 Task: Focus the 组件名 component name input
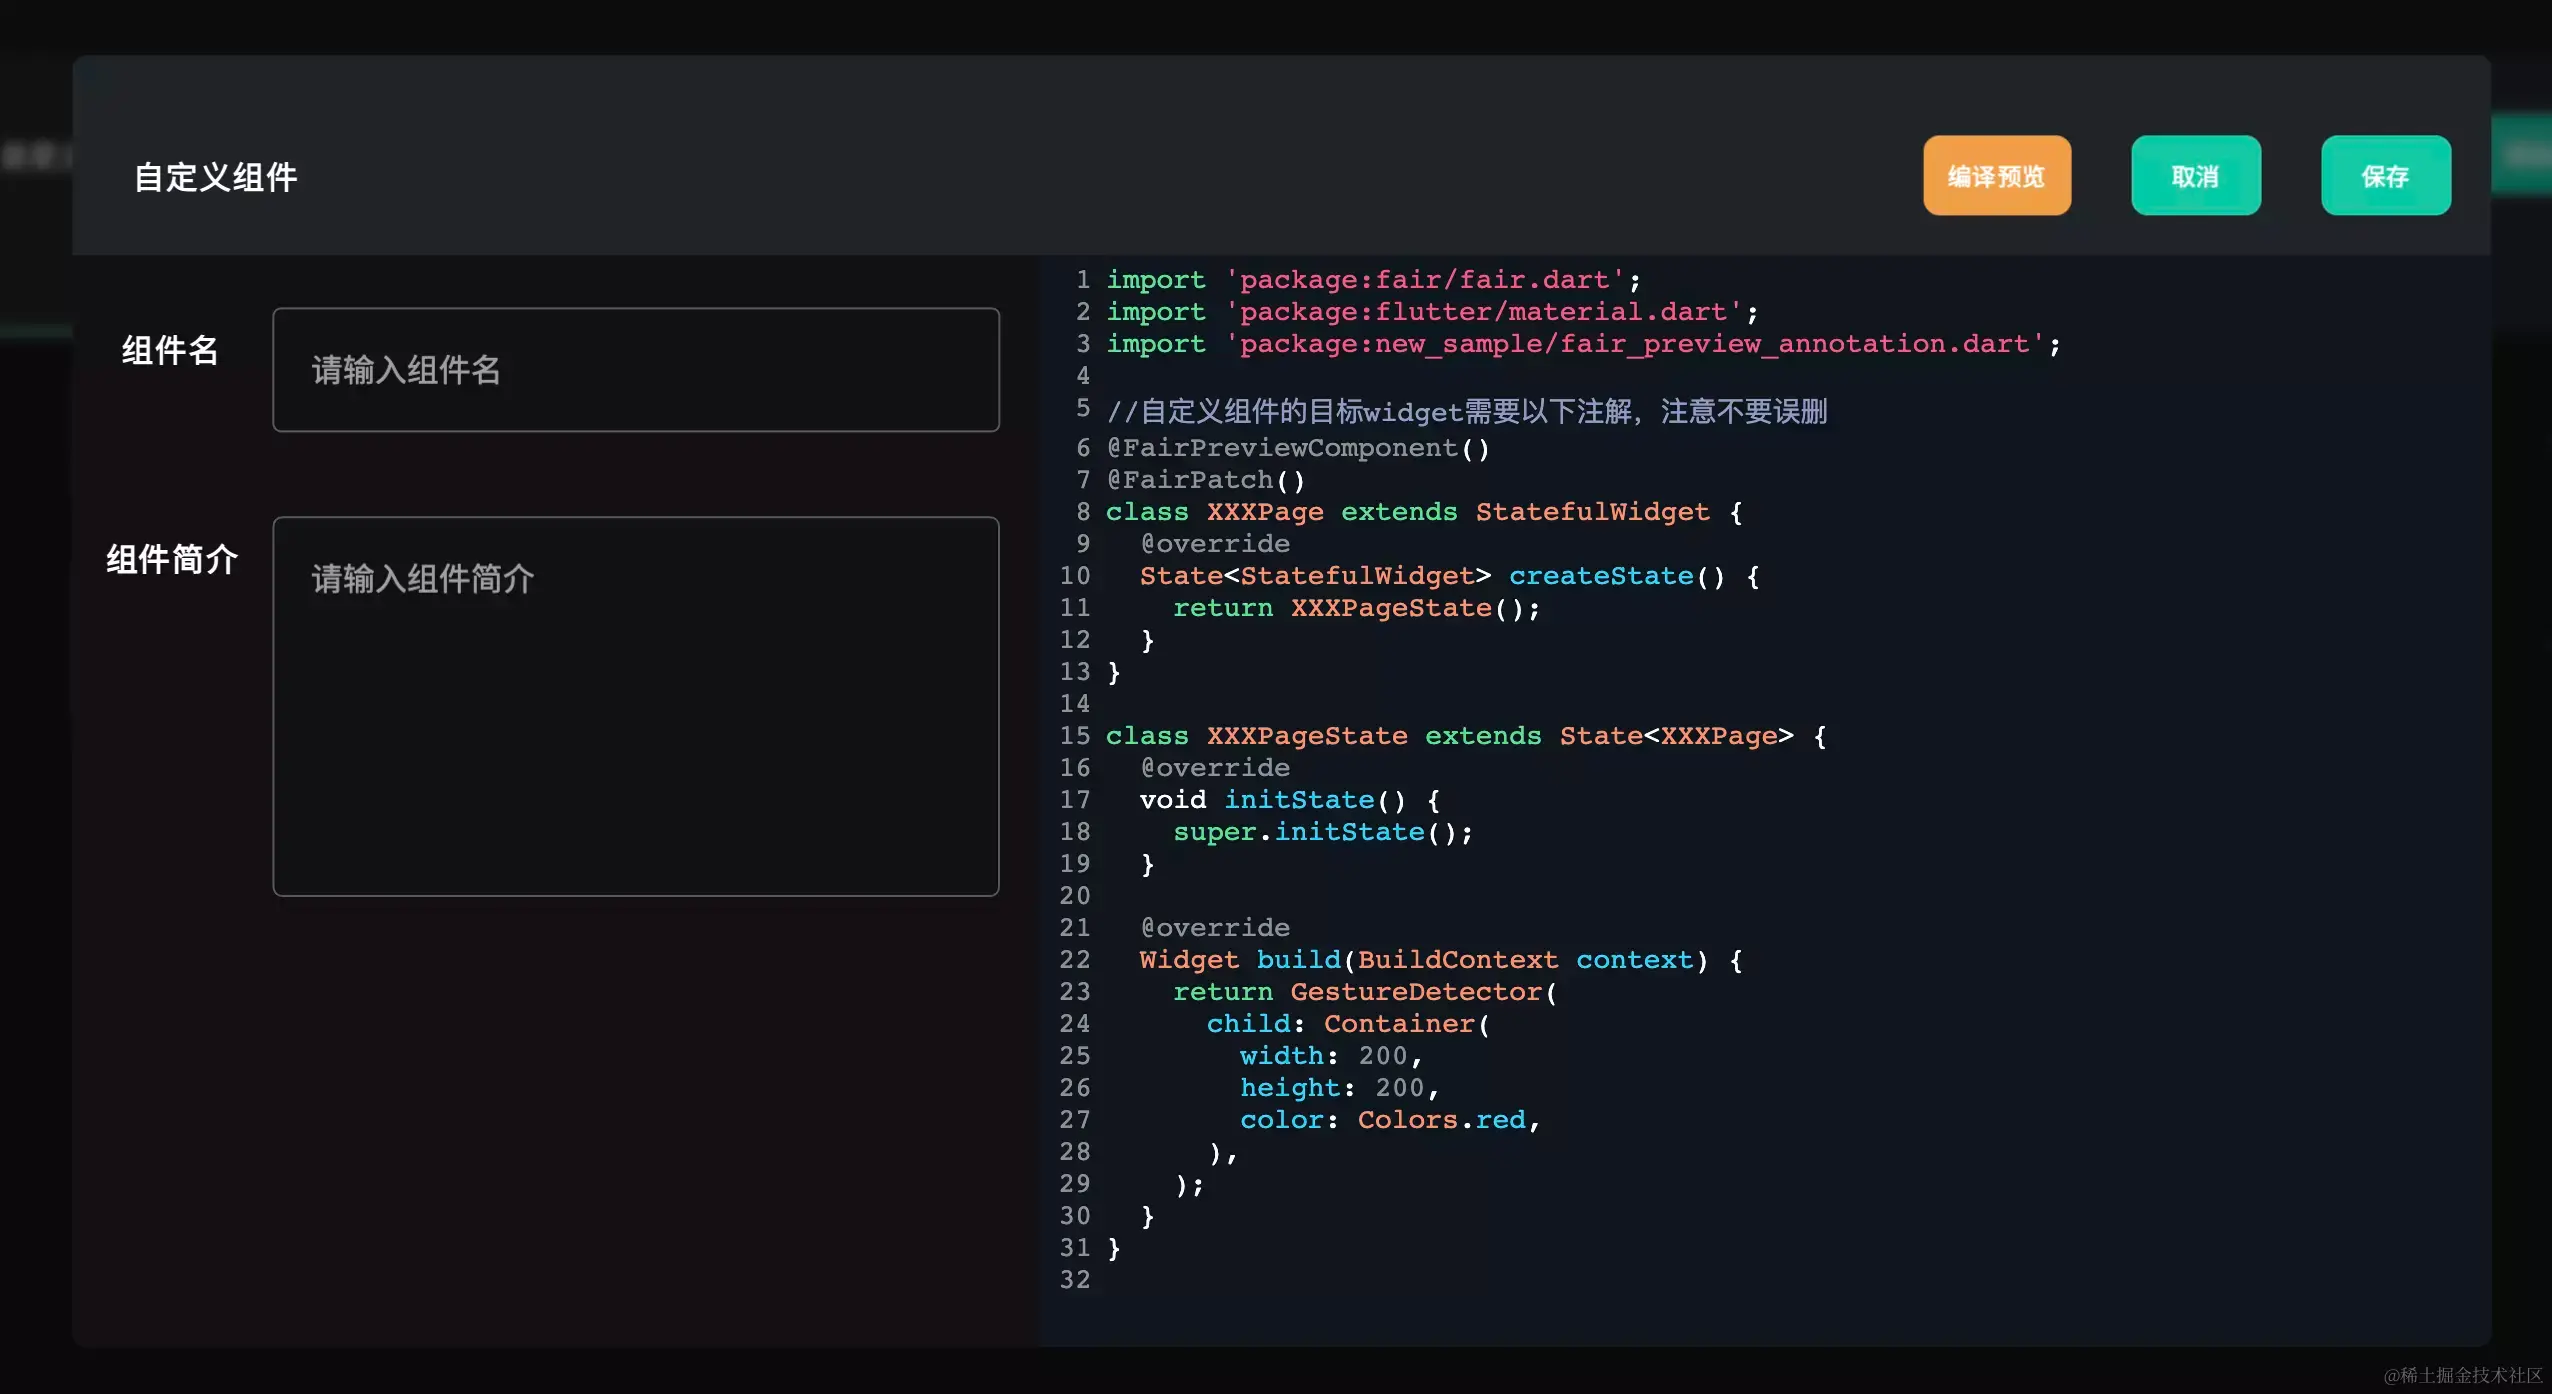click(635, 370)
